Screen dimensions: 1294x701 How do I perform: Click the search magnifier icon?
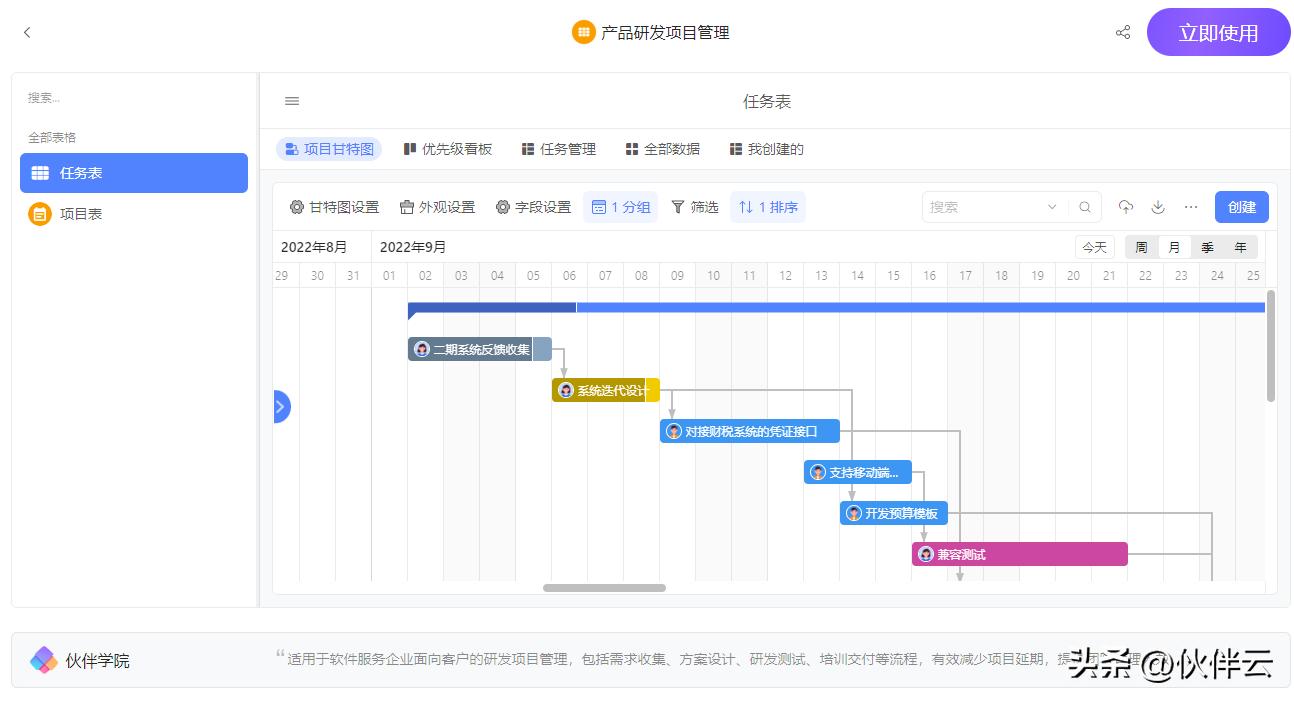[1085, 207]
